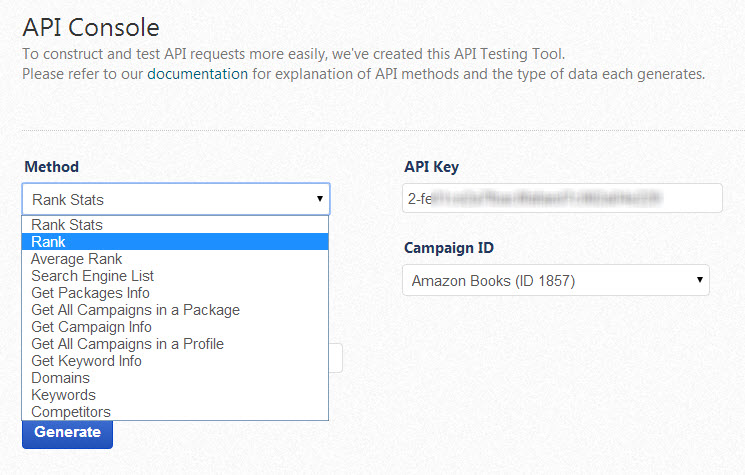Open the documentation link
Image resolution: width=745 pixels, height=475 pixels.
[197, 74]
